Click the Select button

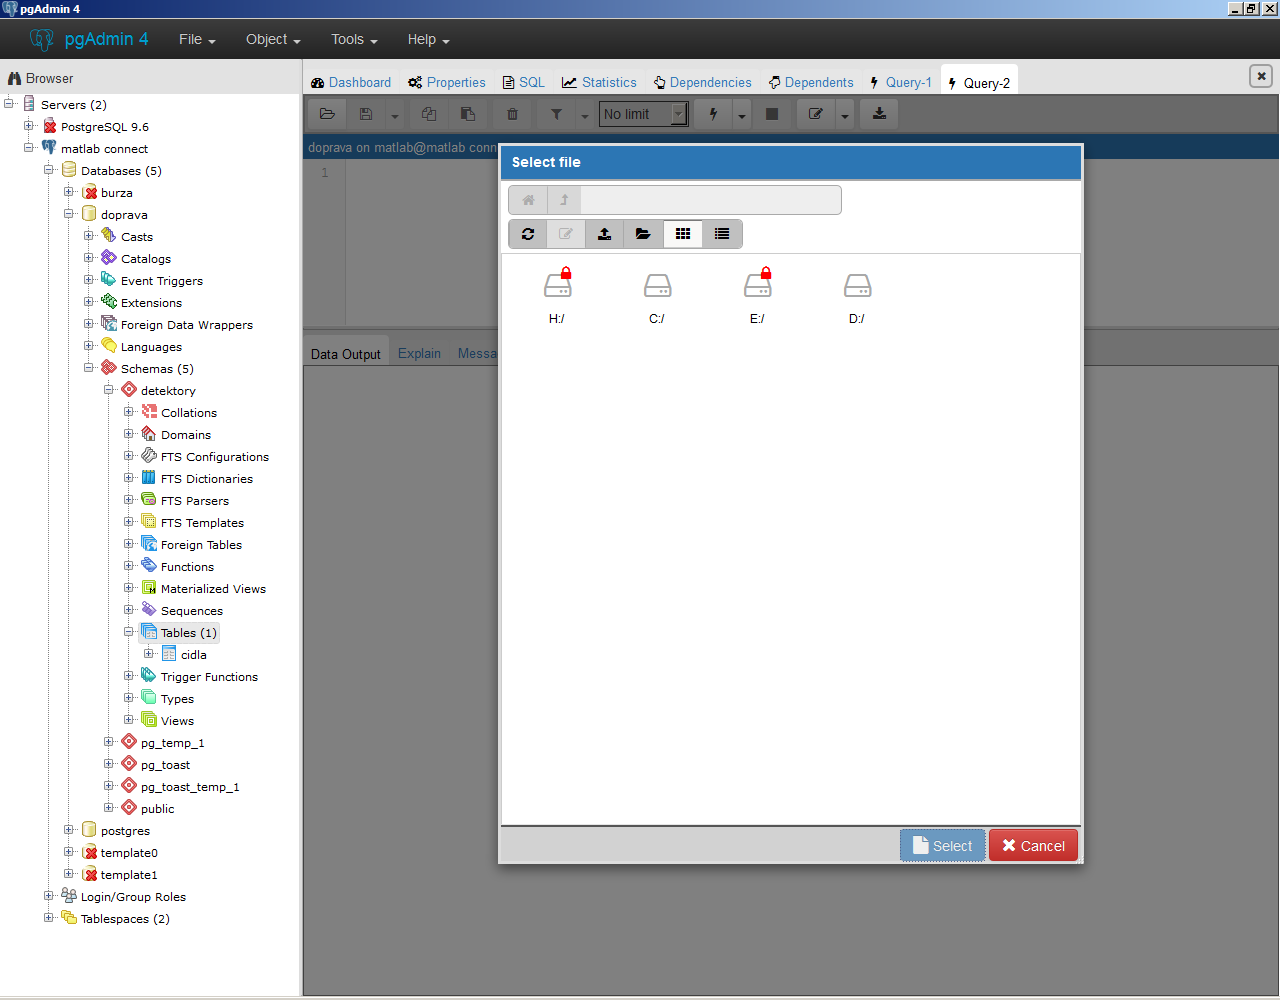[942, 846]
